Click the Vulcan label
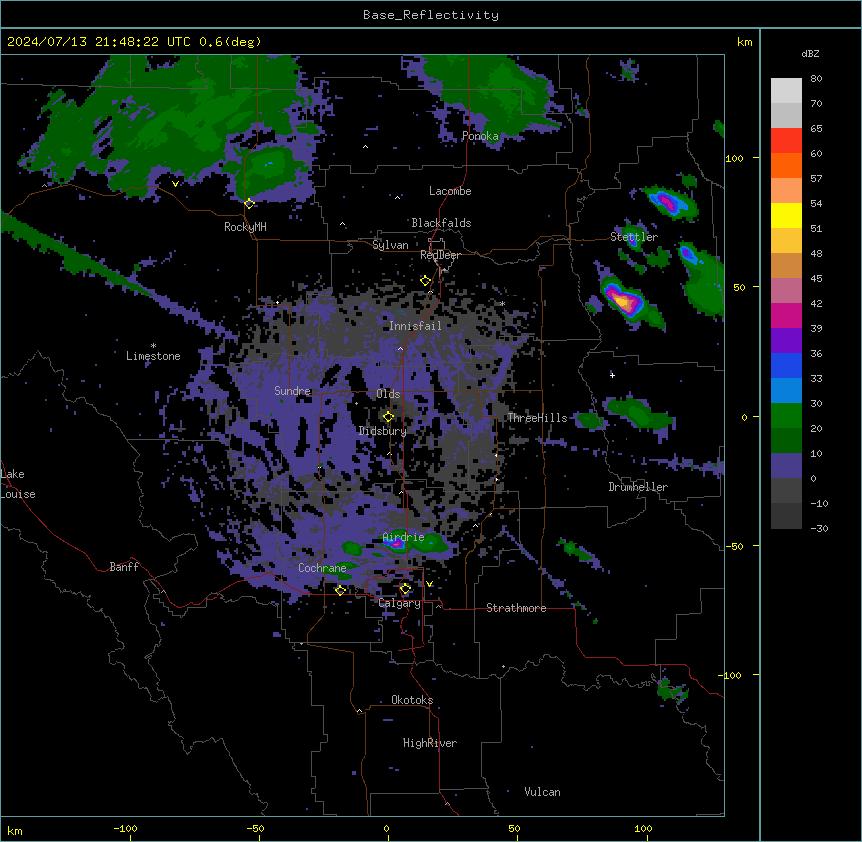Screen dimensions: 862x842 click(x=543, y=792)
